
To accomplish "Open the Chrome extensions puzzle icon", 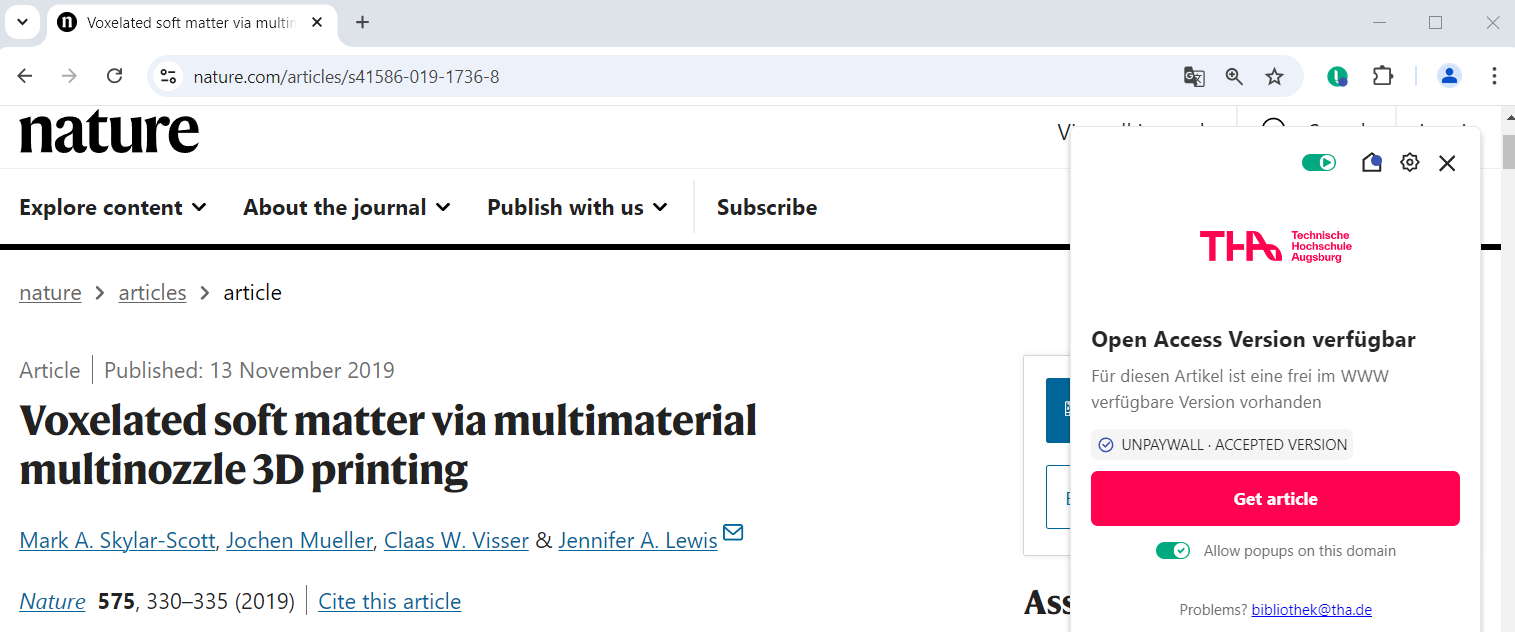I will coord(1383,76).
